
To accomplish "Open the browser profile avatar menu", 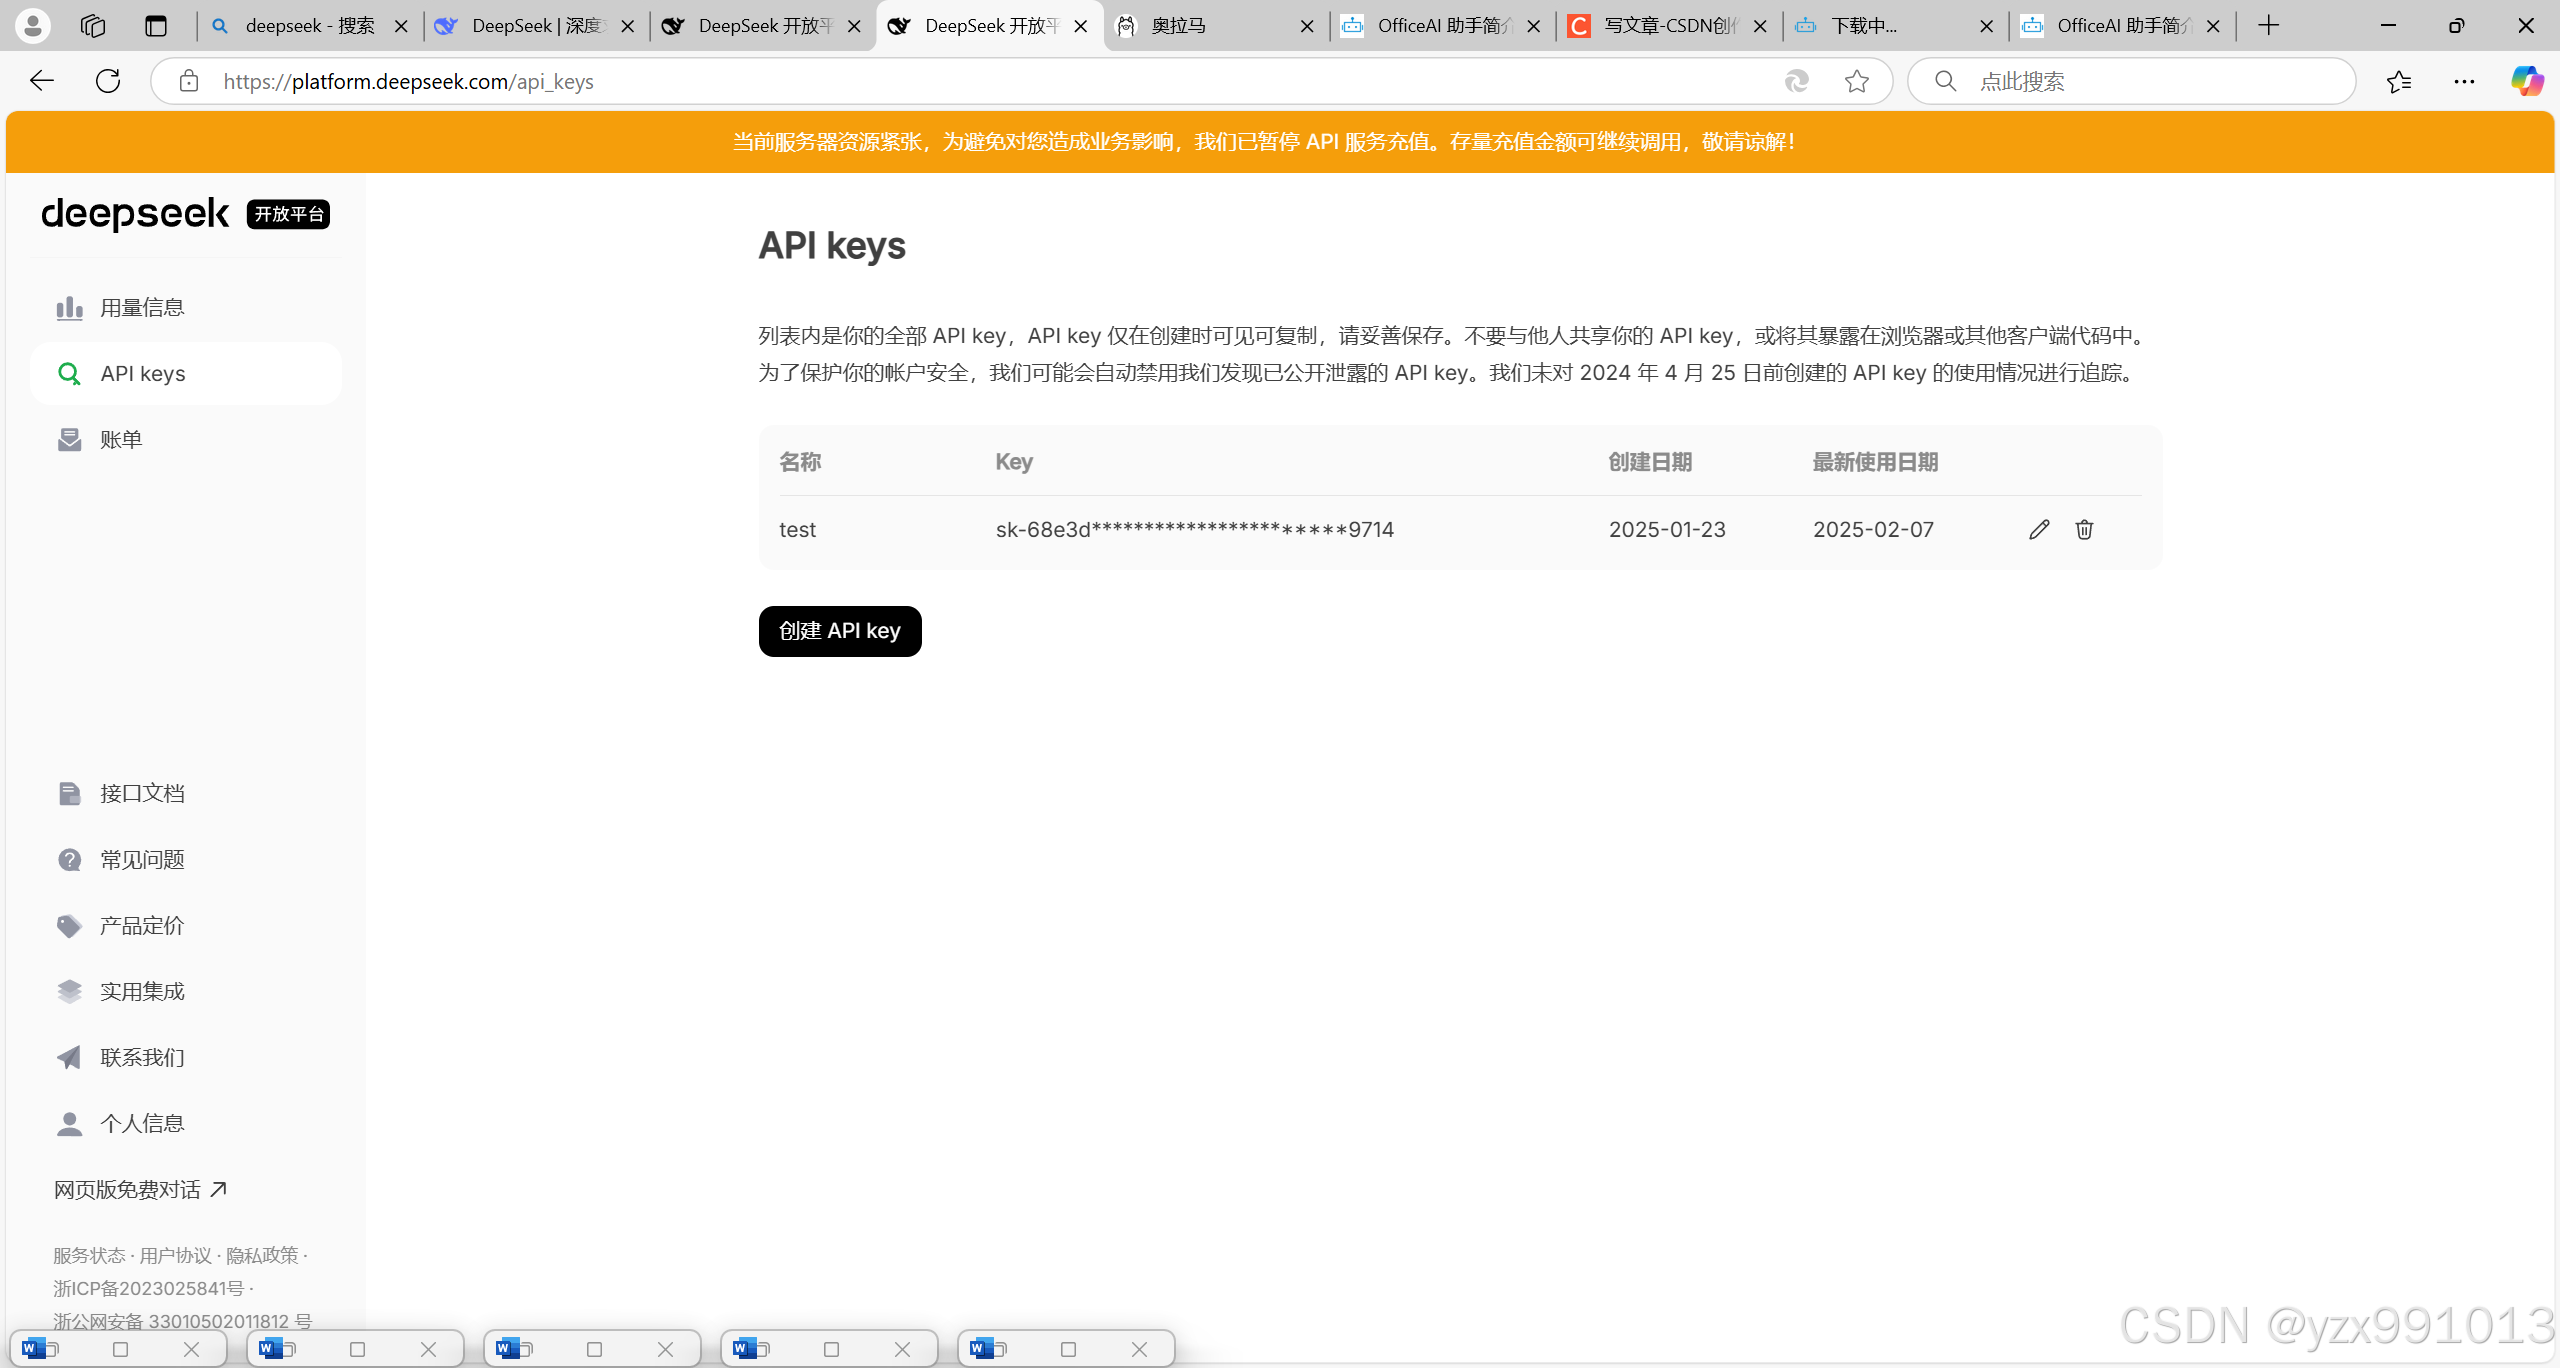I will click(x=33, y=26).
